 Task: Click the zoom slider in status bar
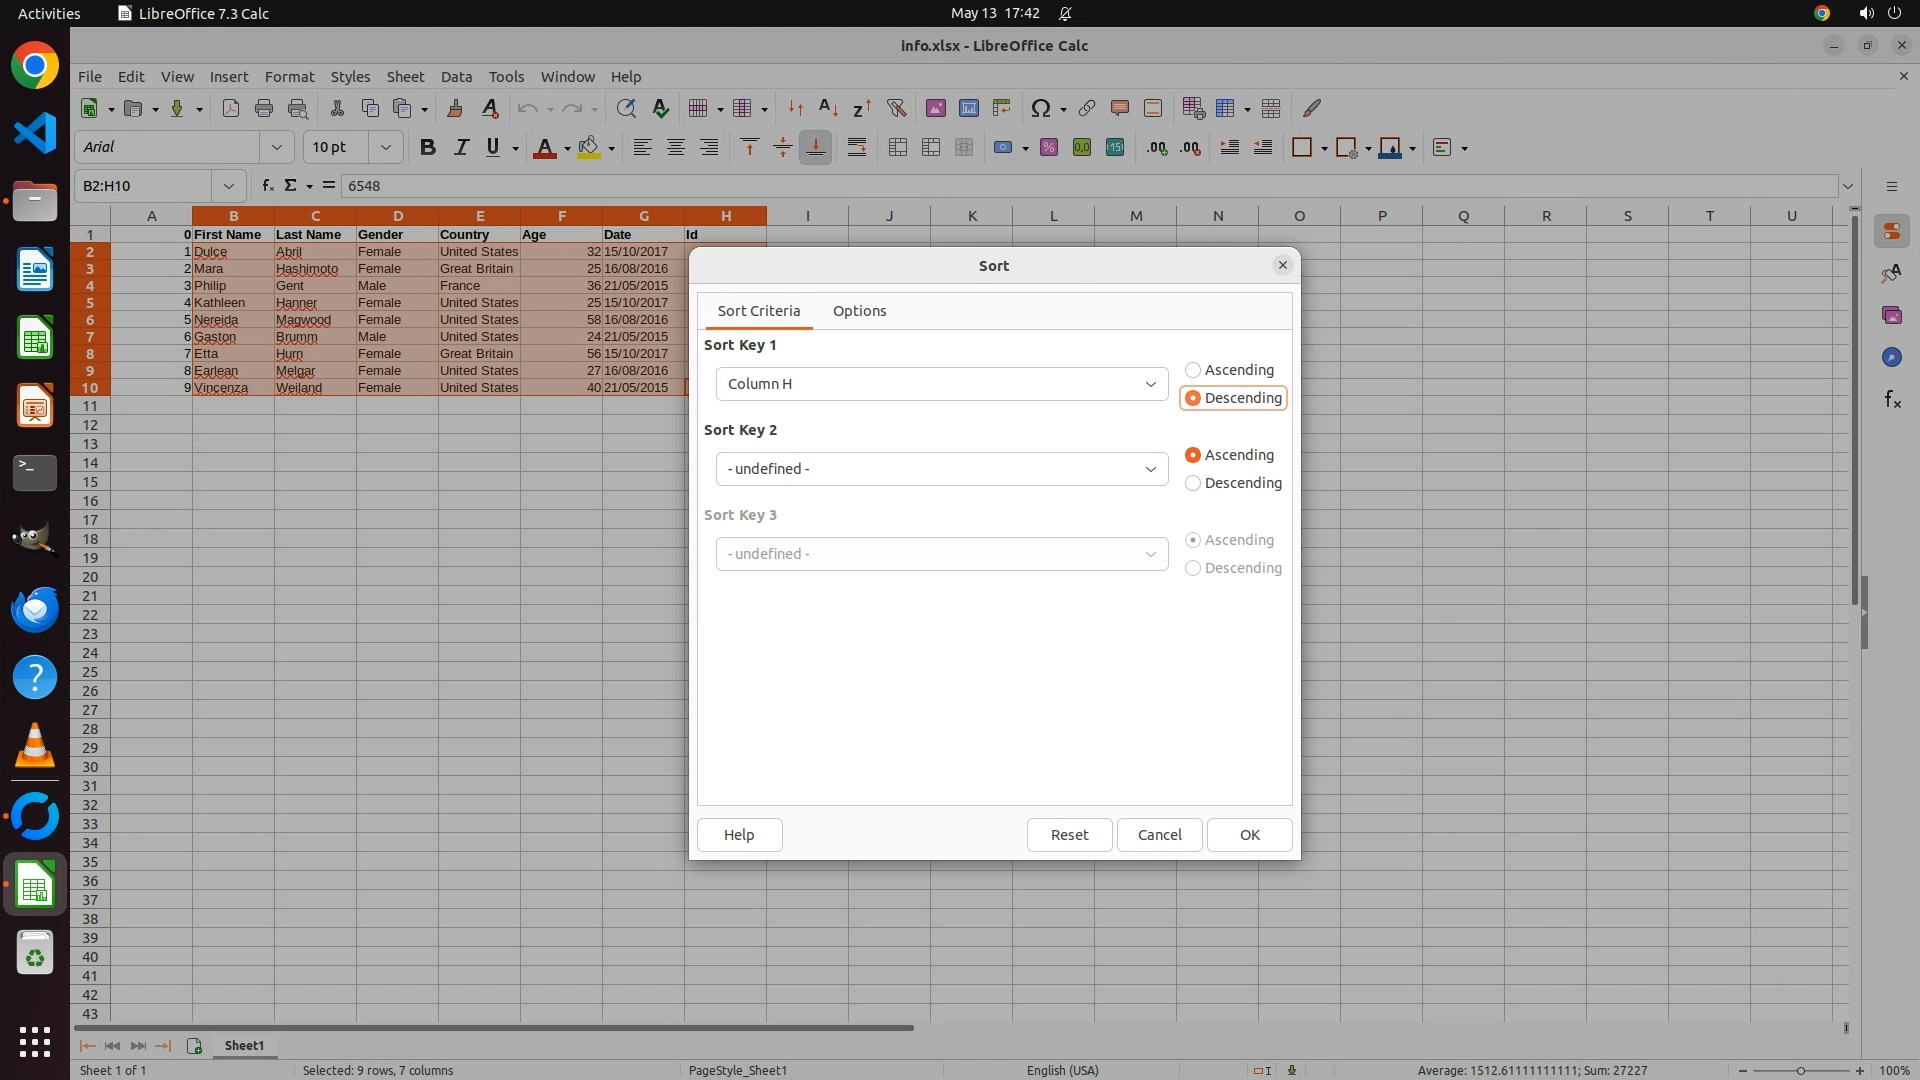tap(1800, 1070)
